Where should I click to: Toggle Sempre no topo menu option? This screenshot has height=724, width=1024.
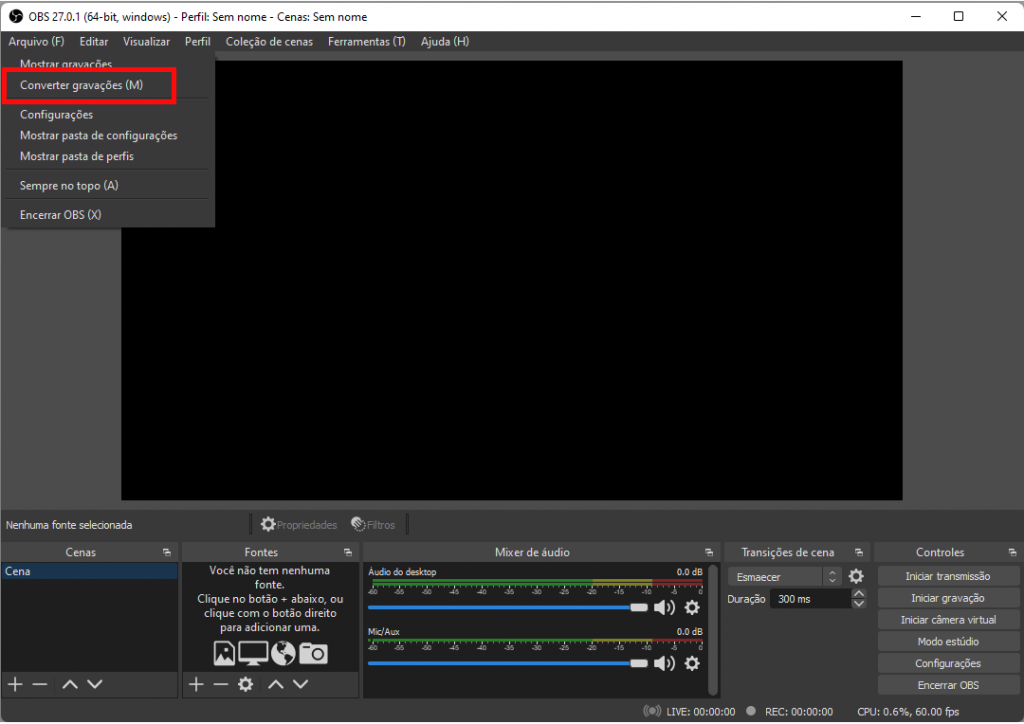click(69, 186)
